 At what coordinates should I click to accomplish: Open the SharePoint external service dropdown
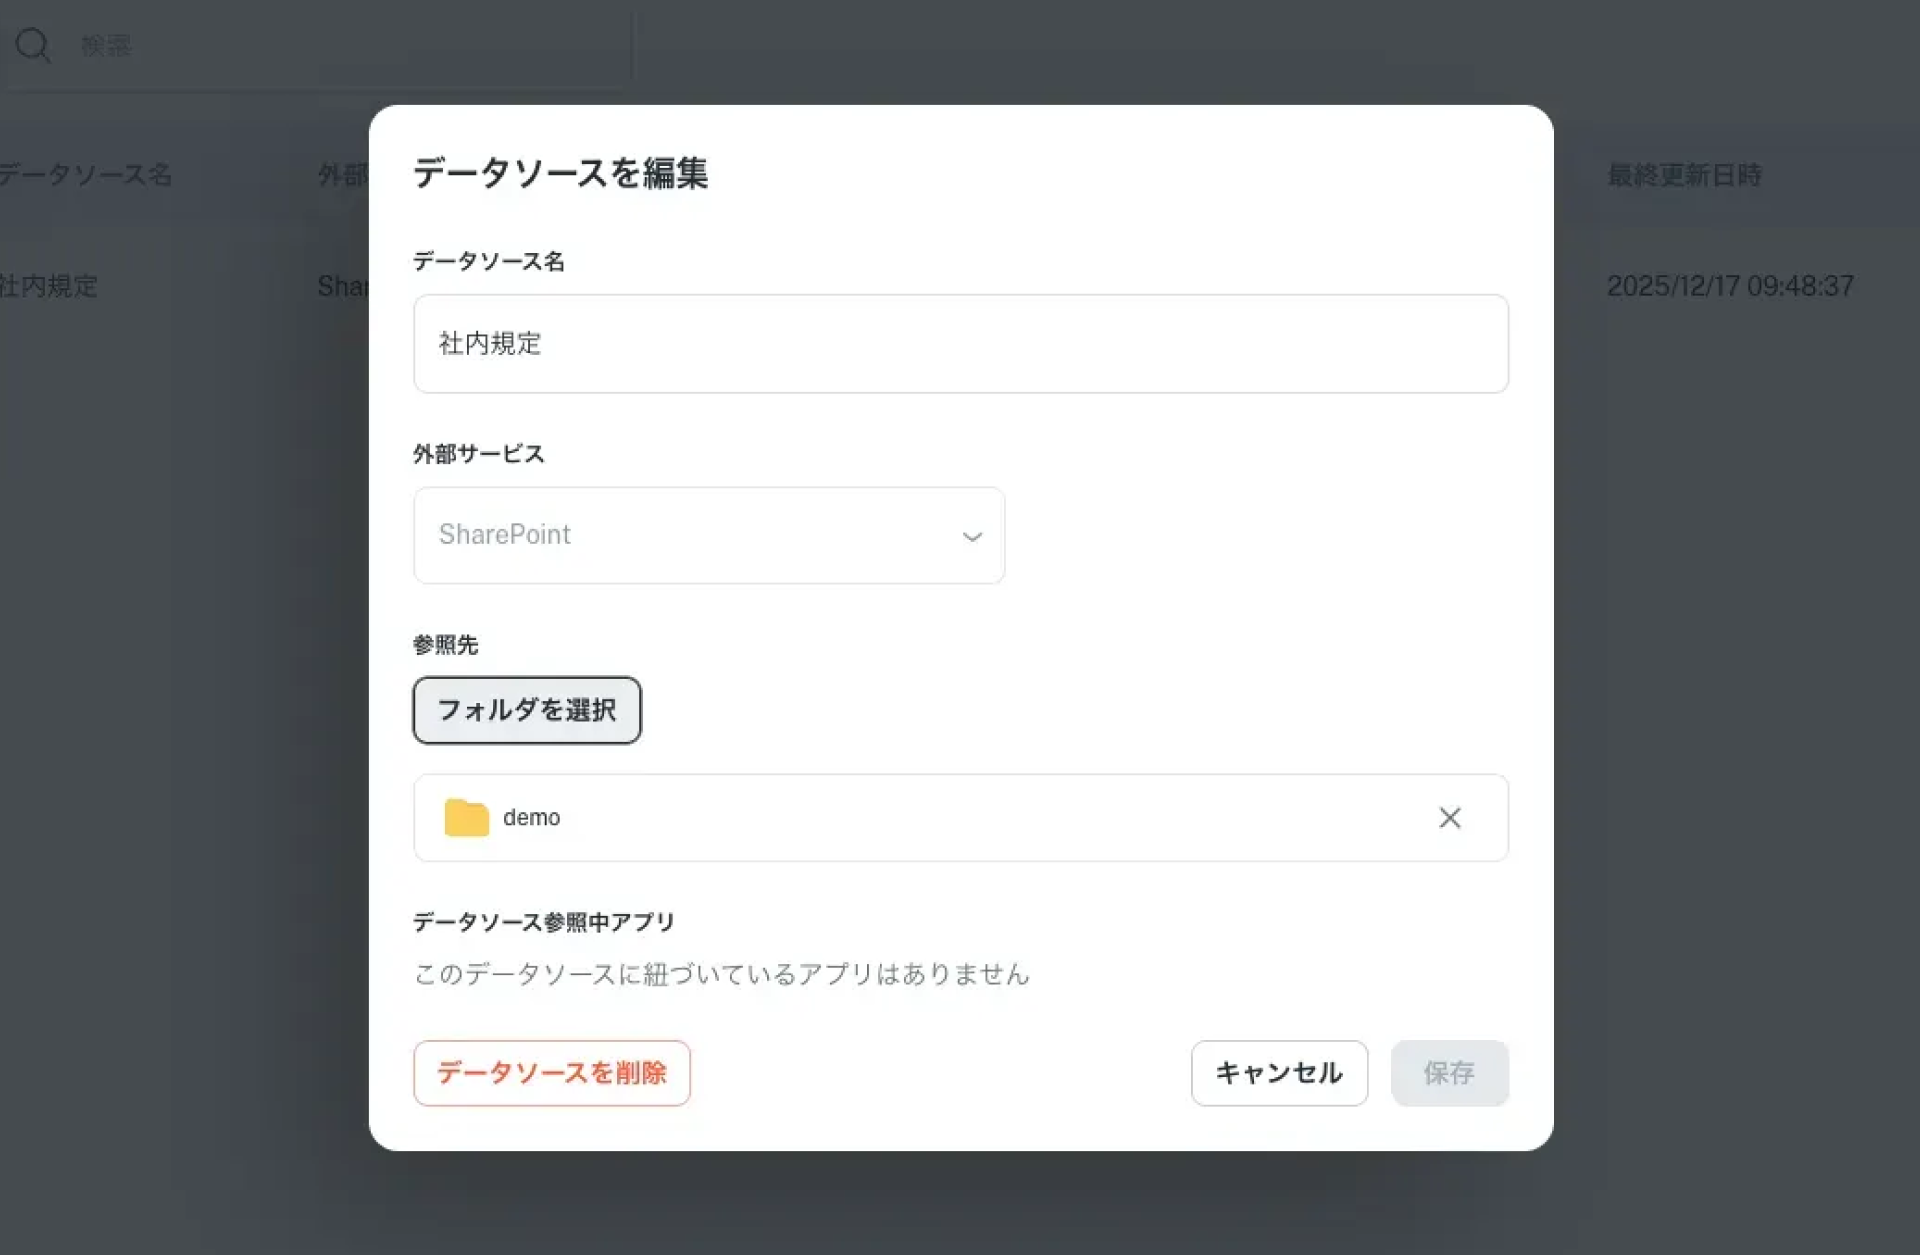708,535
